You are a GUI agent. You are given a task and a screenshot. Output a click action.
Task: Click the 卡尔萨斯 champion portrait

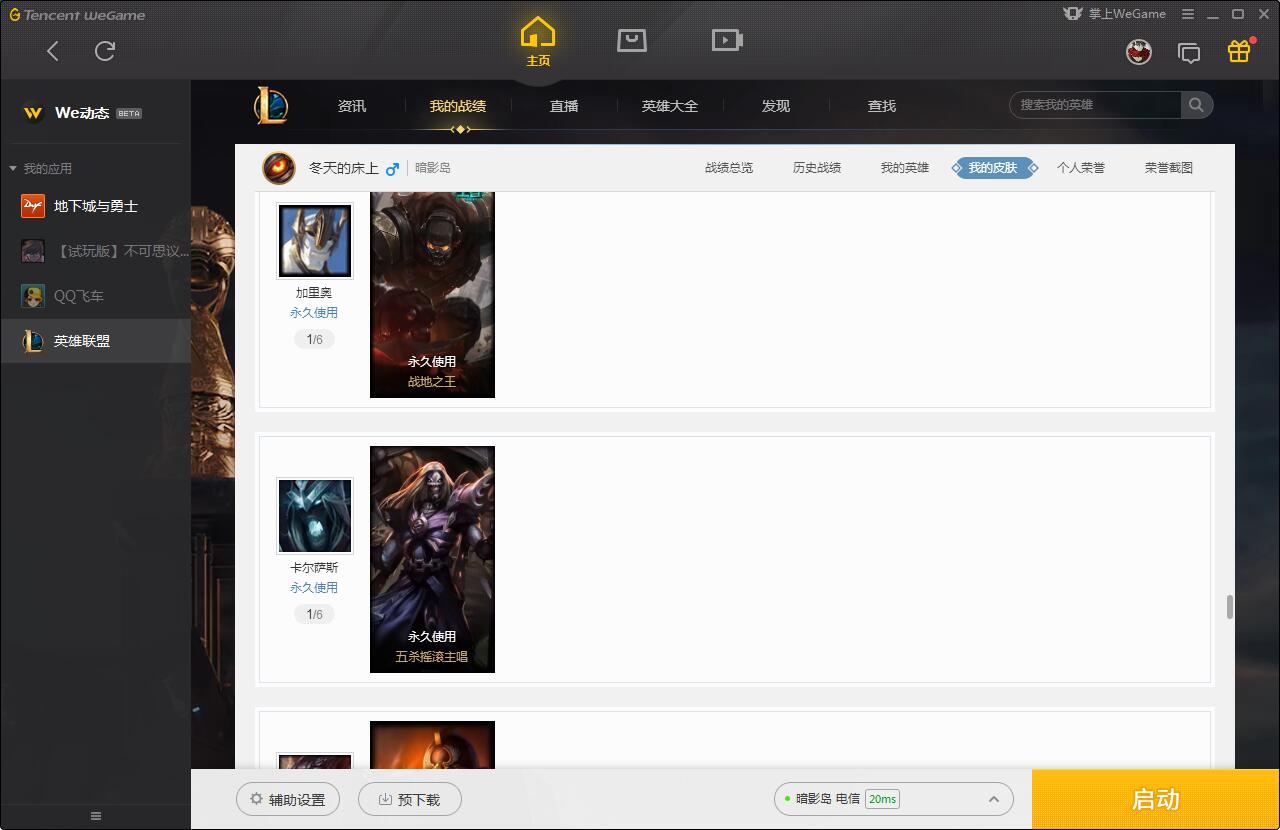tap(315, 516)
